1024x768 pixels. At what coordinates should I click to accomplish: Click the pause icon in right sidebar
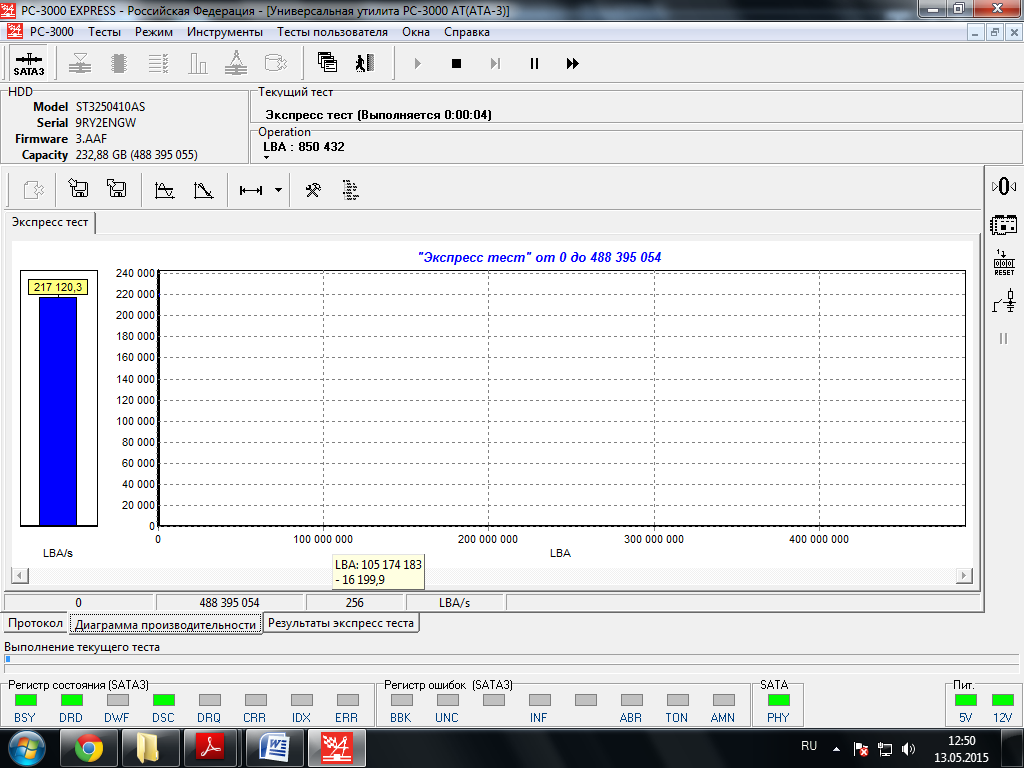click(1004, 338)
